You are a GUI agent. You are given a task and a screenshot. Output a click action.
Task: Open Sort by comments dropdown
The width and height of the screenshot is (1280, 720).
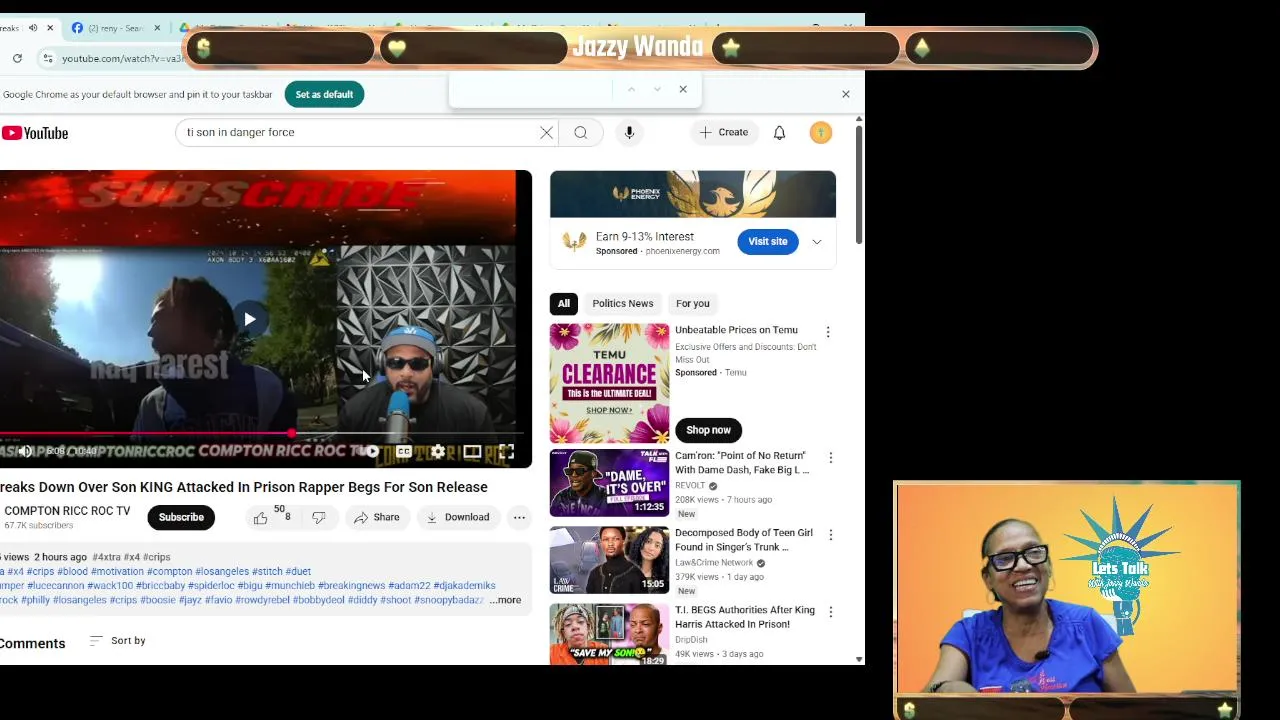[118, 640]
